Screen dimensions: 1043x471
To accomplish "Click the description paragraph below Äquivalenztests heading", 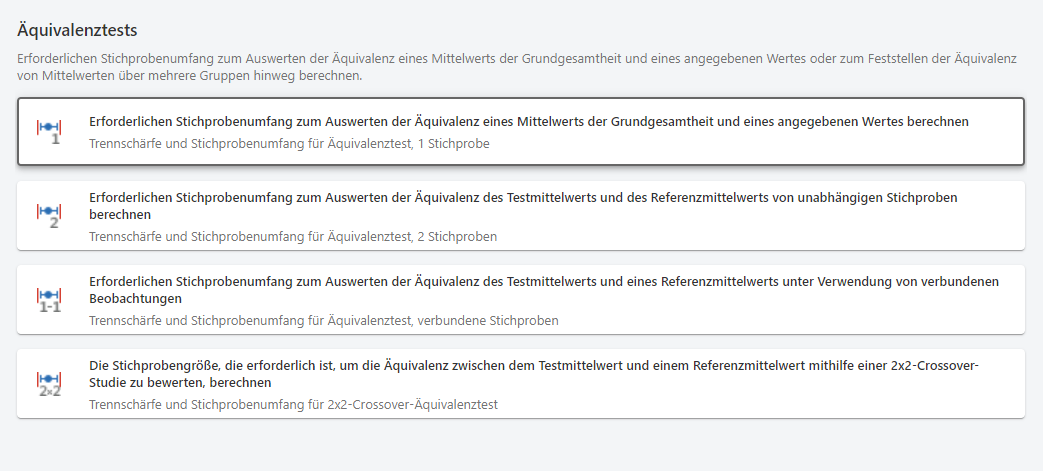I will [x=517, y=67].
